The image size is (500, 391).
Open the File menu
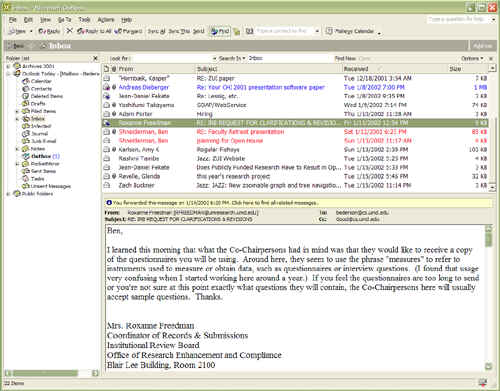point(13,20)
